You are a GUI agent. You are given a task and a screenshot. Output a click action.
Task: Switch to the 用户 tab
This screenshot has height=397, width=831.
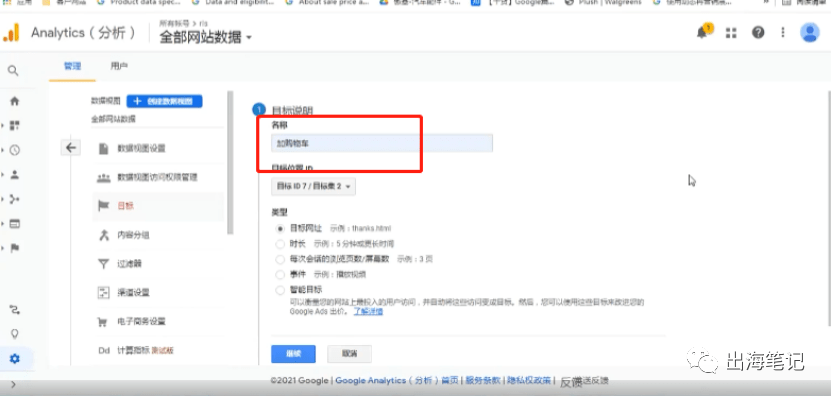(x=119, y=66)
